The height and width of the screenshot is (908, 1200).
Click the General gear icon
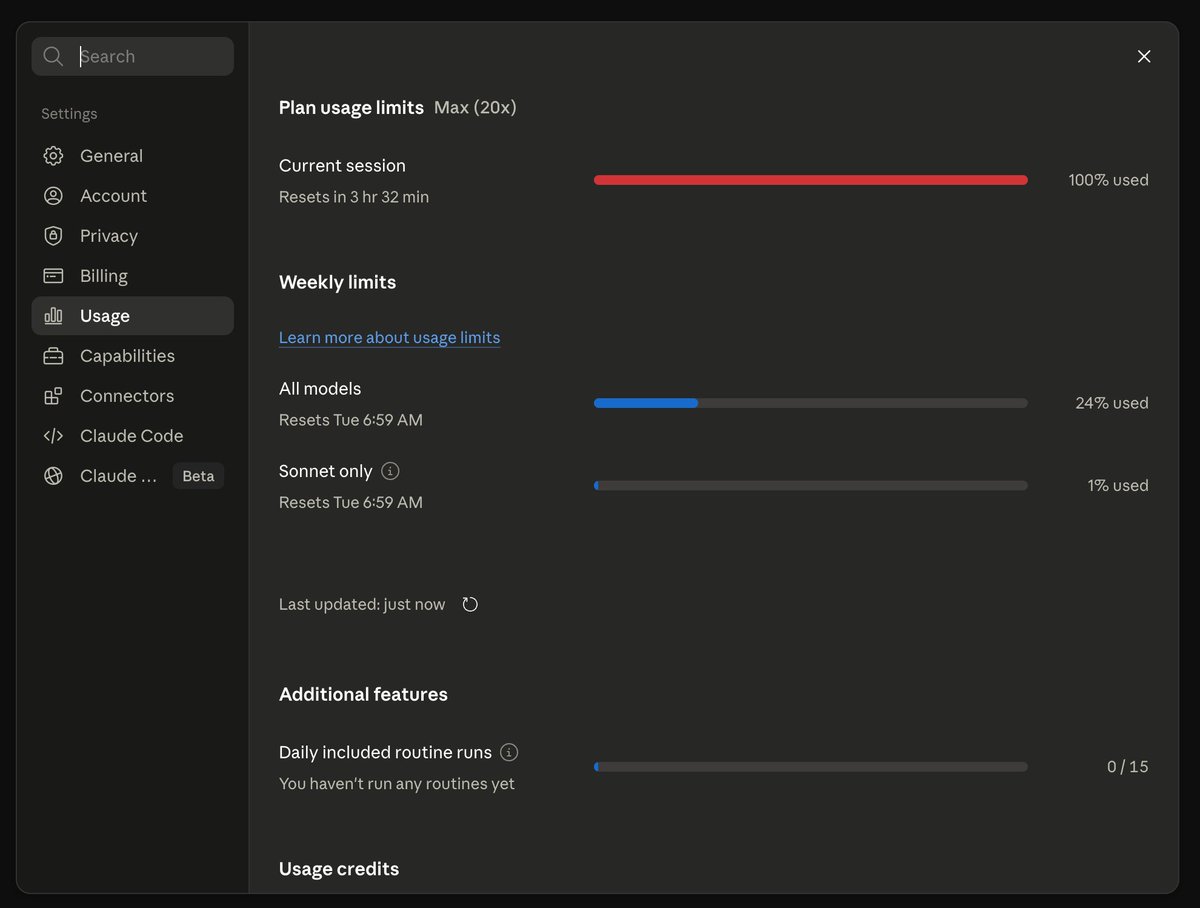54,156
